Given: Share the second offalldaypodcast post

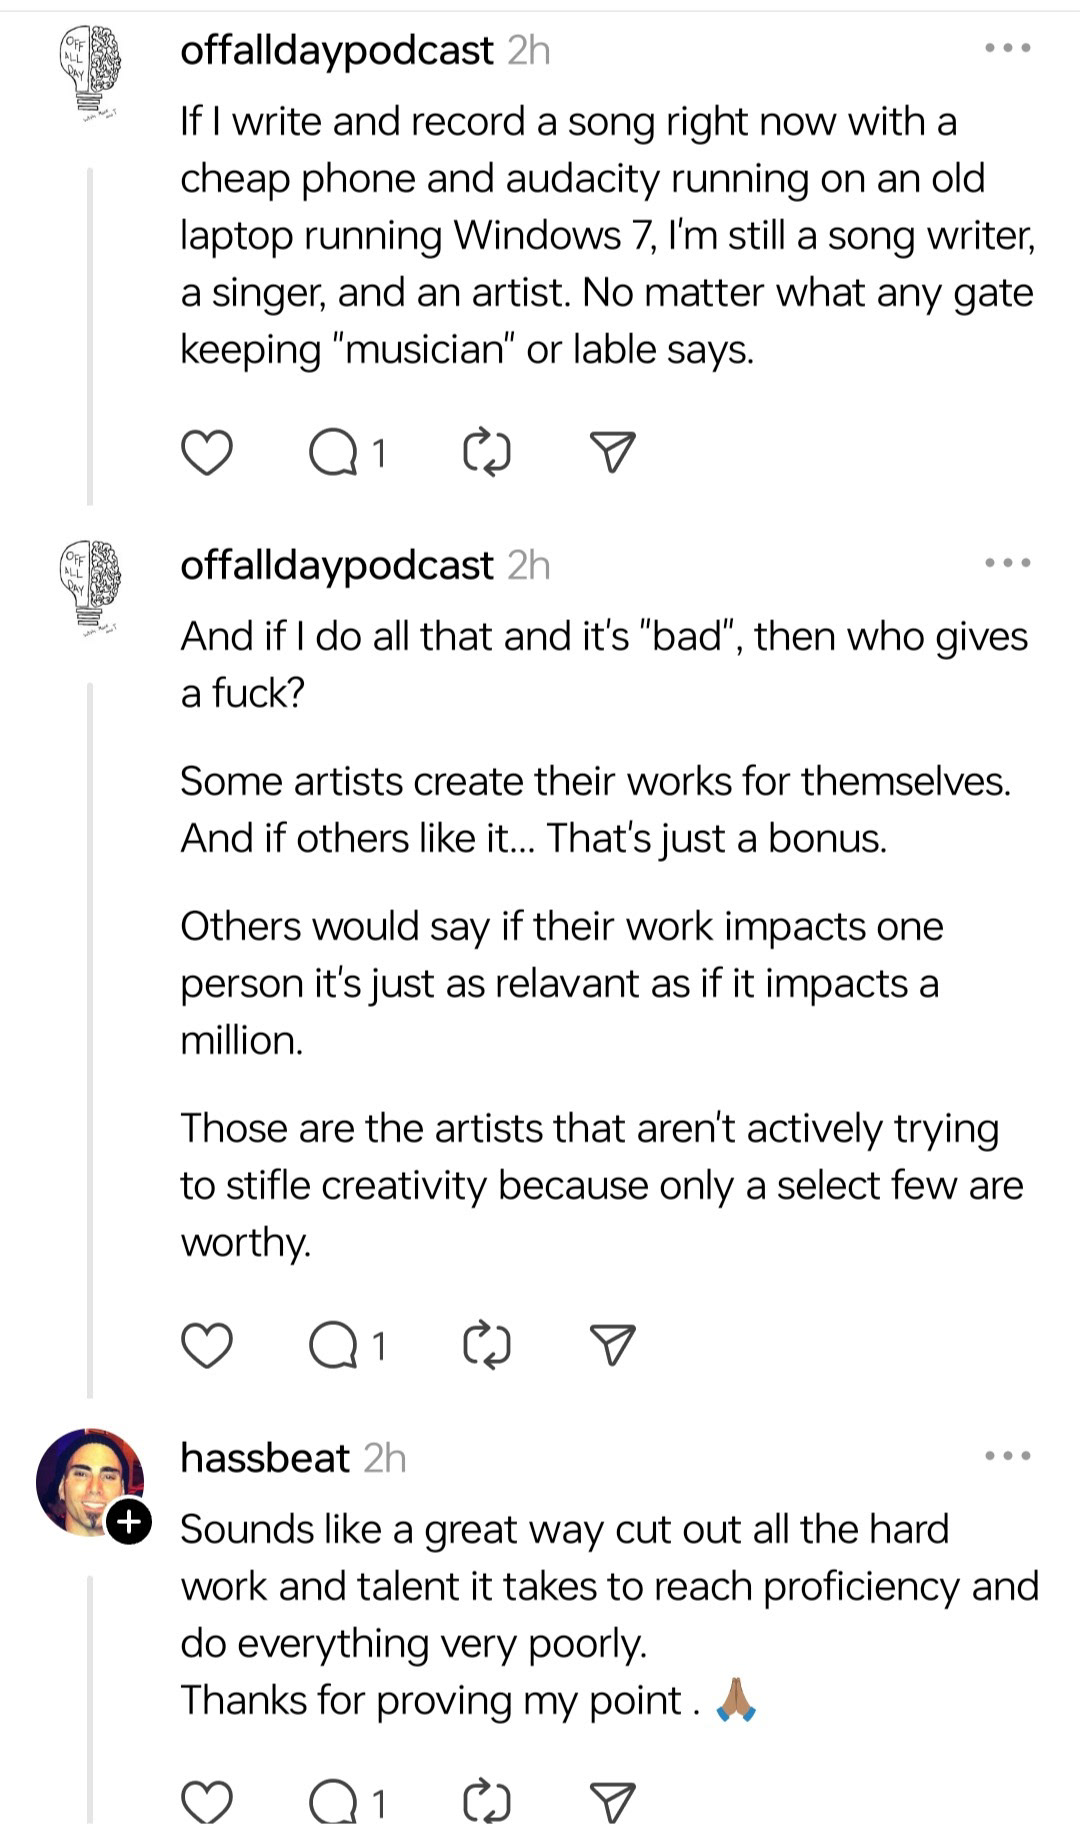Looking at the screenshot, I should pos(612,1345).
